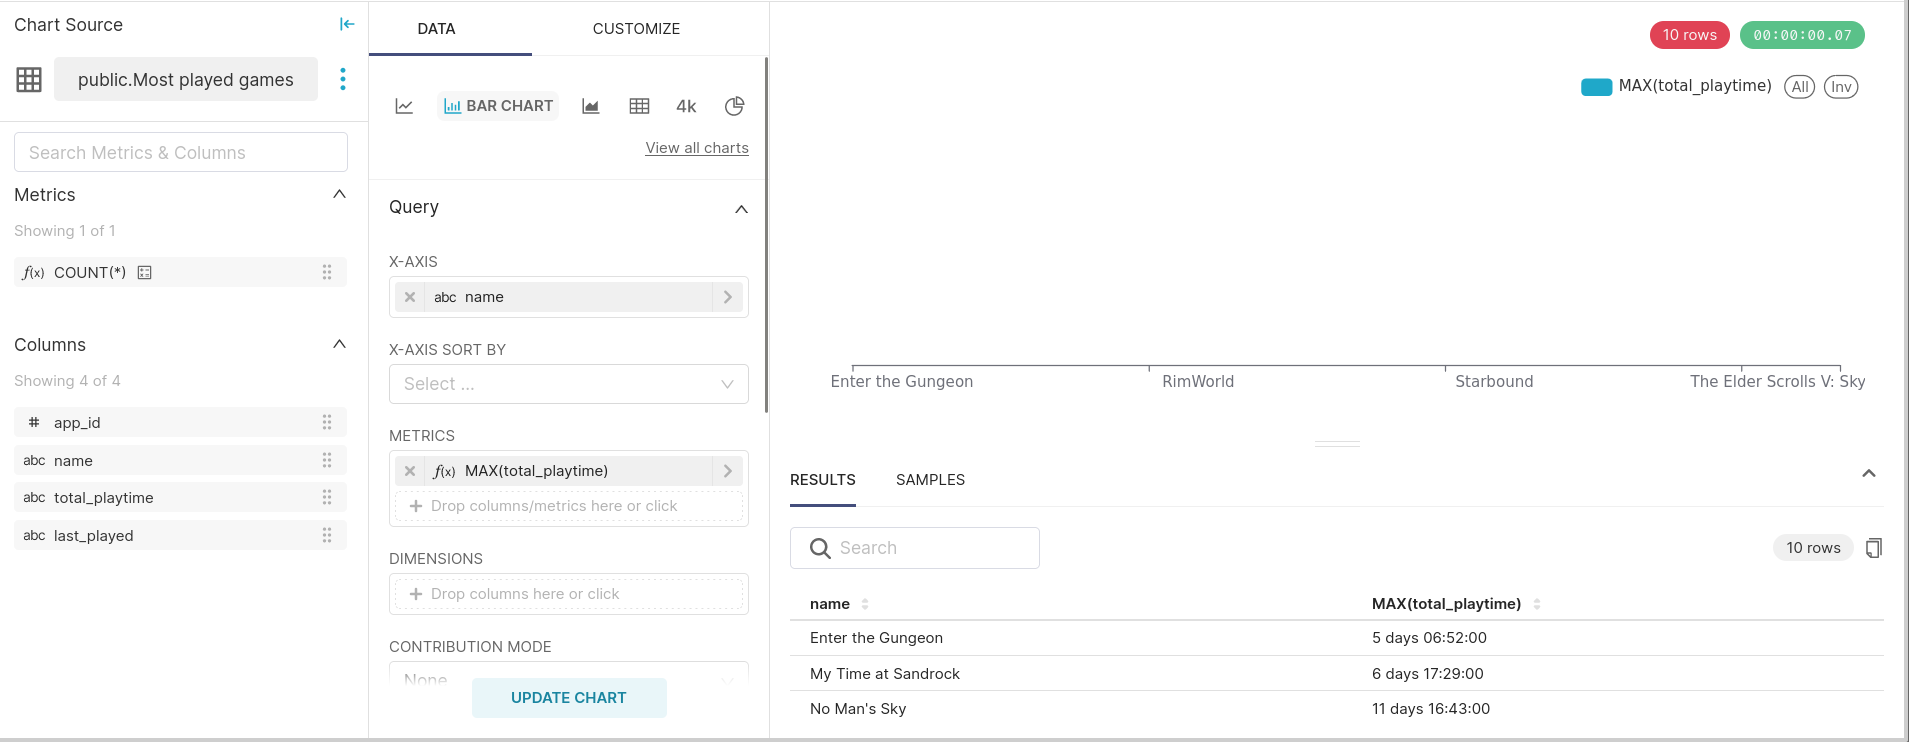Click the Starbound x-axis label

click(1494, 381)
